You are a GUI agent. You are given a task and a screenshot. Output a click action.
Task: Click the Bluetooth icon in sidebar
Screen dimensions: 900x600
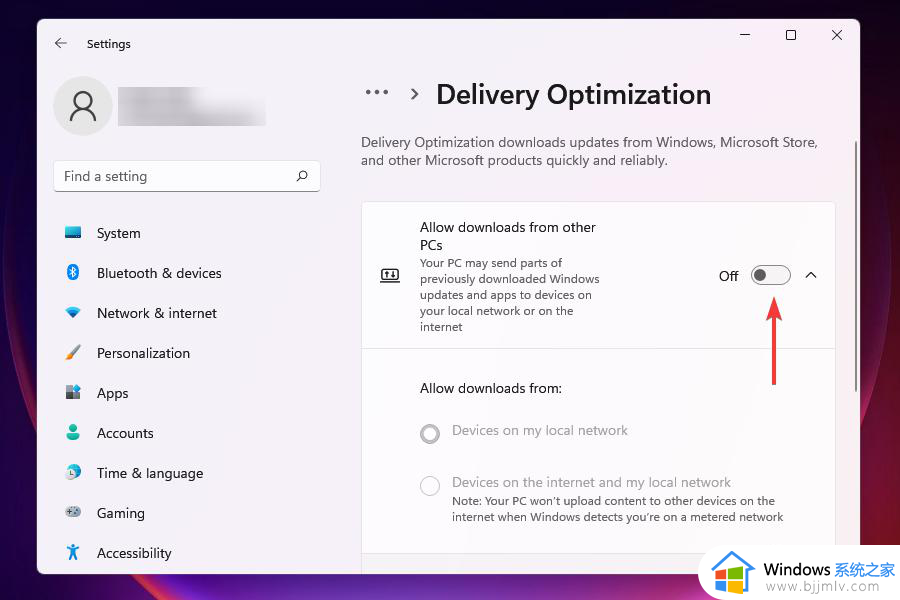point(73,272)
